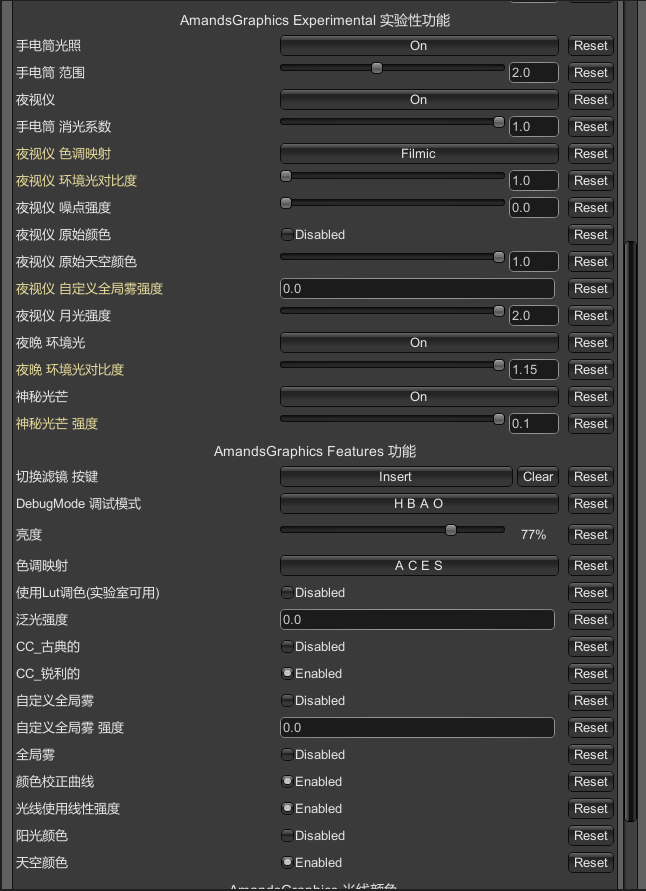The image size is (646, 891).
Task: Click the 手电筒 消光系数 slider handle
Action: point(499,122)
